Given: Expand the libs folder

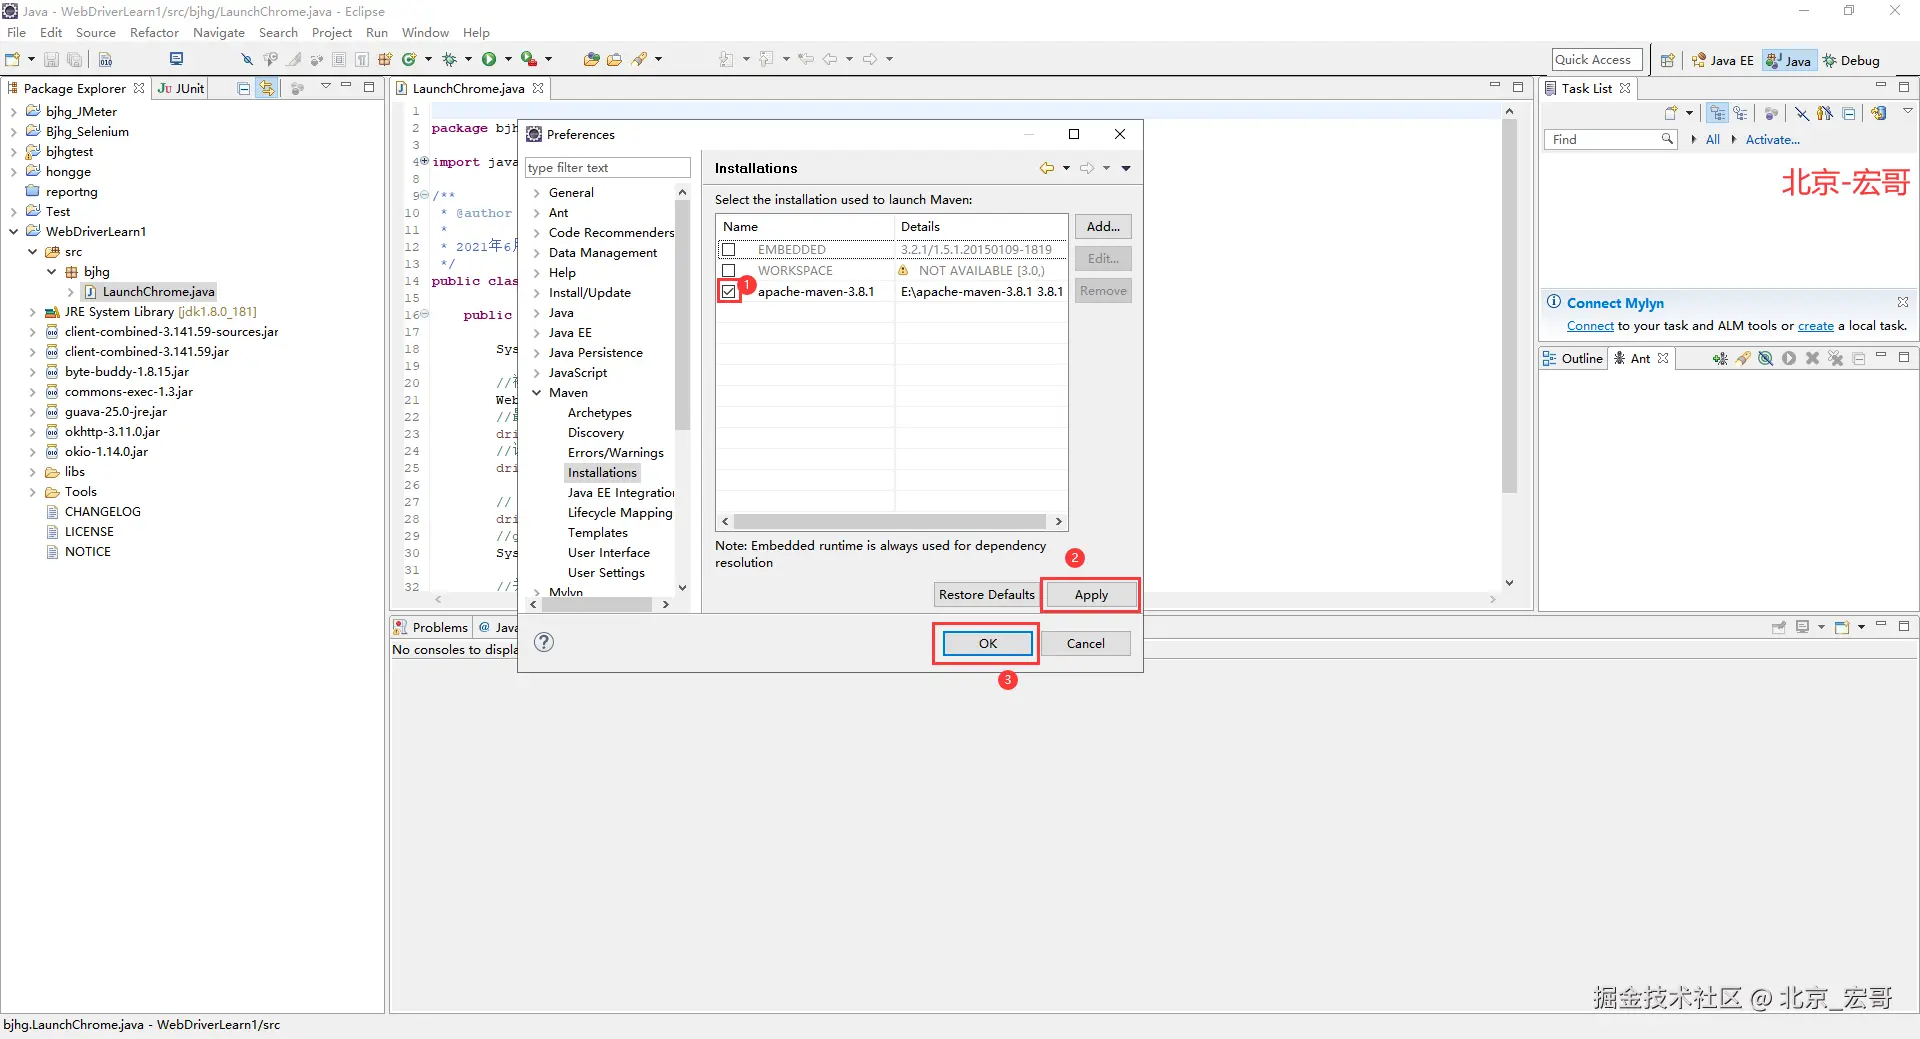Looking at the screenshot, I should click(x=33, y=472).
